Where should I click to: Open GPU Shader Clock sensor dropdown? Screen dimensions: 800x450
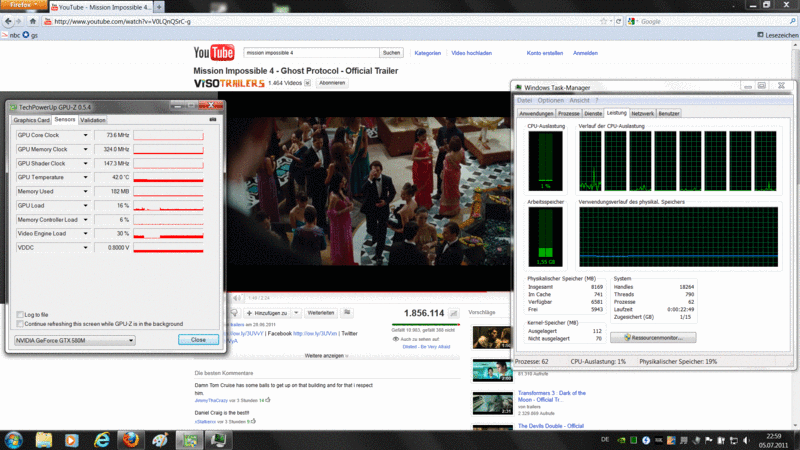(x=85, y=163)
